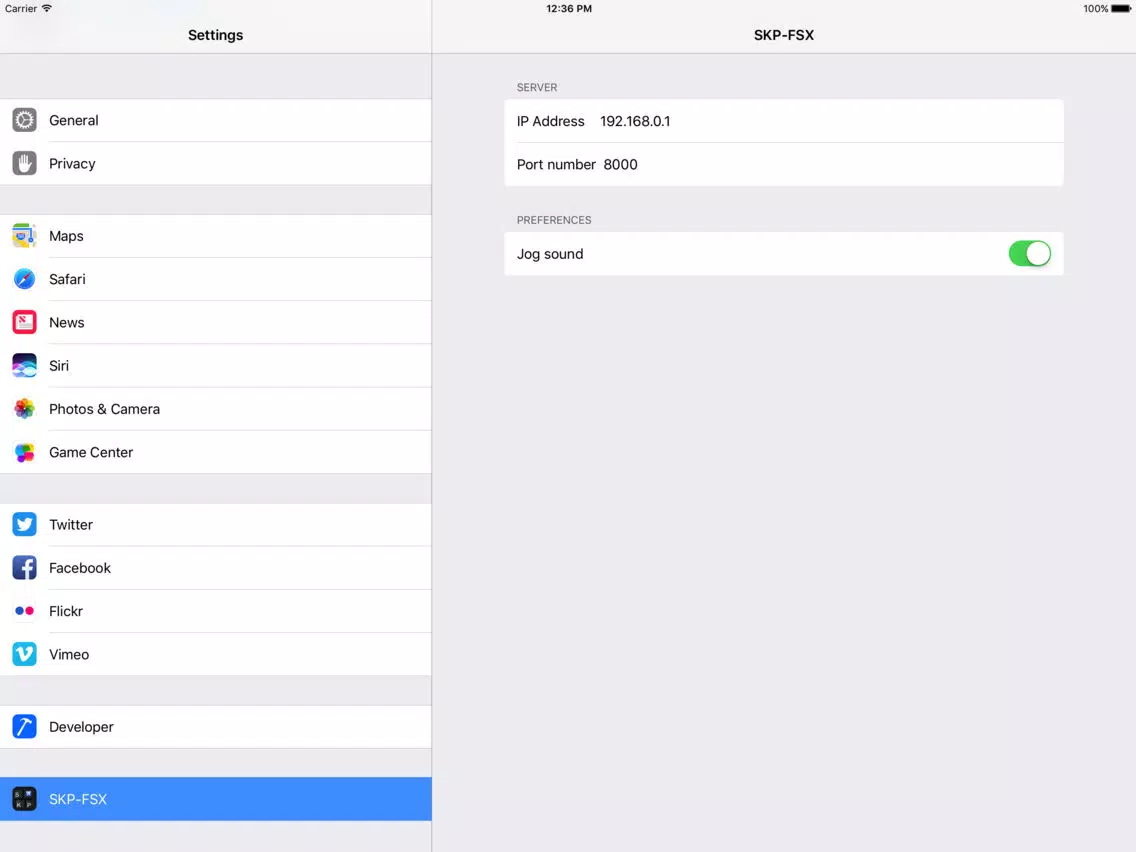Screen dimensions: 1136x852
Task: Turn off the Jog sound switch
Action: click(1030, 254)
